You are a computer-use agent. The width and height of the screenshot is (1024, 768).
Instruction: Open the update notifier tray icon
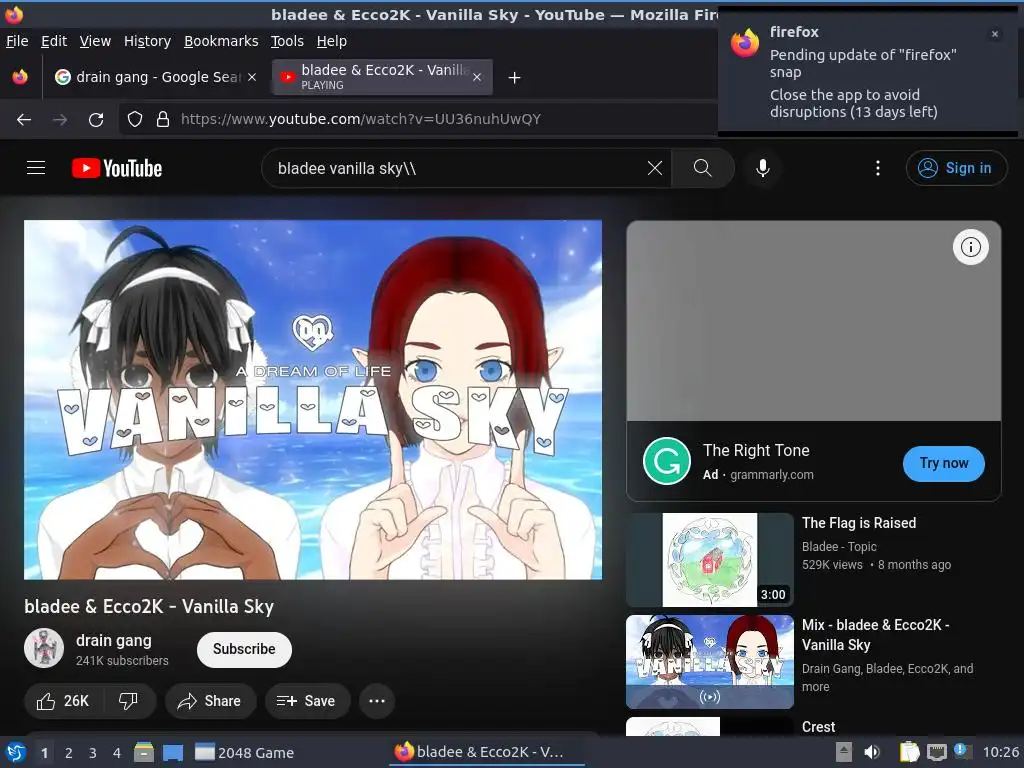(963, 751)
